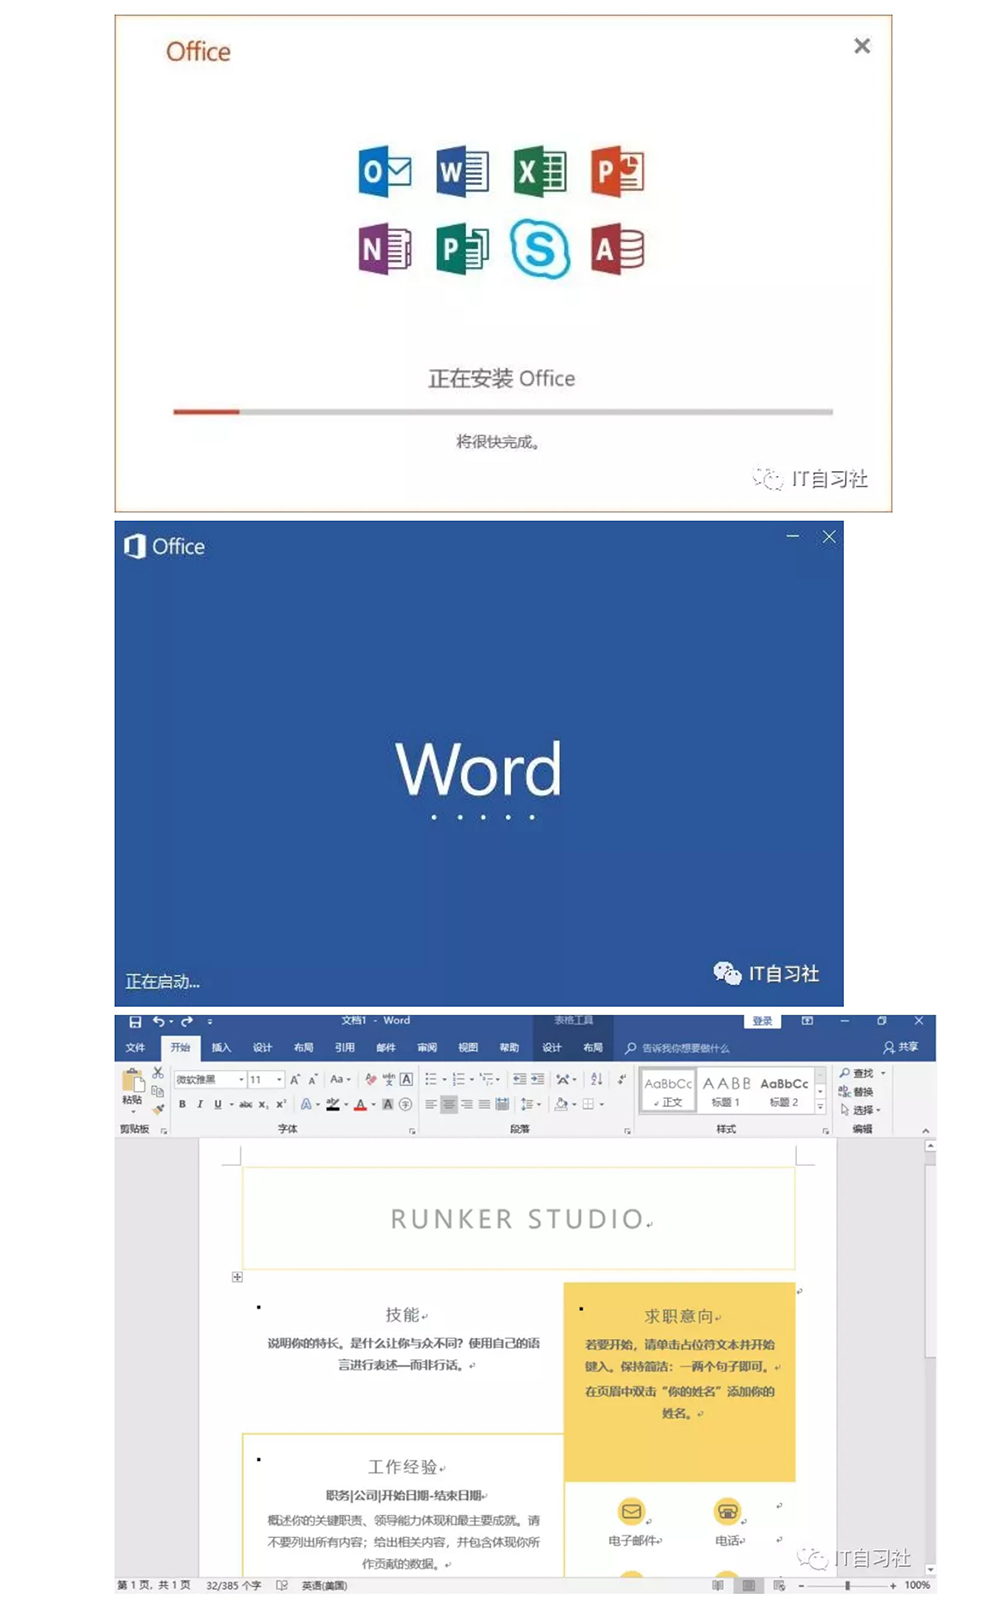Click the 英语(美国) language indicator in the status bar
1000x1609 pixels.
coord(324,1585)
